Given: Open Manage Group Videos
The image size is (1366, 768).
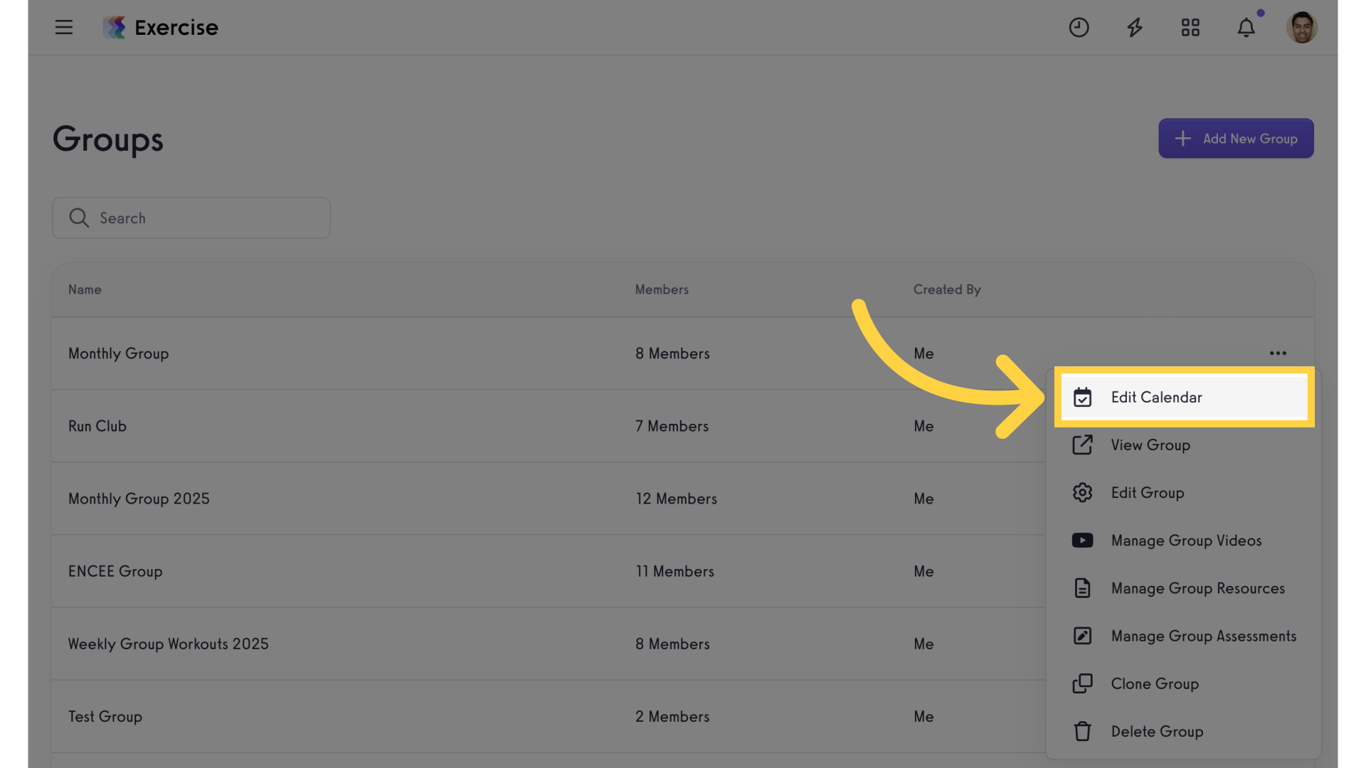Looking at the screenshot, I should click(x=1186, y=541).
